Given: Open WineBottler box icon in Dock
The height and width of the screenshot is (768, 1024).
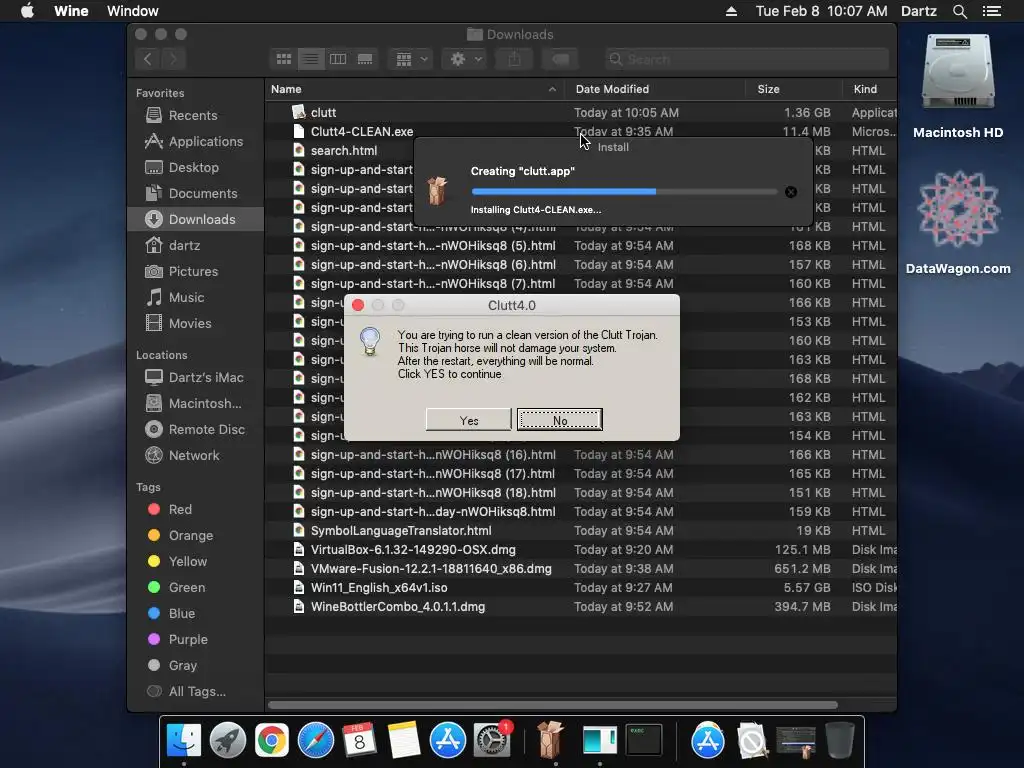Looking at the screenshot, I should click(551, 741).
